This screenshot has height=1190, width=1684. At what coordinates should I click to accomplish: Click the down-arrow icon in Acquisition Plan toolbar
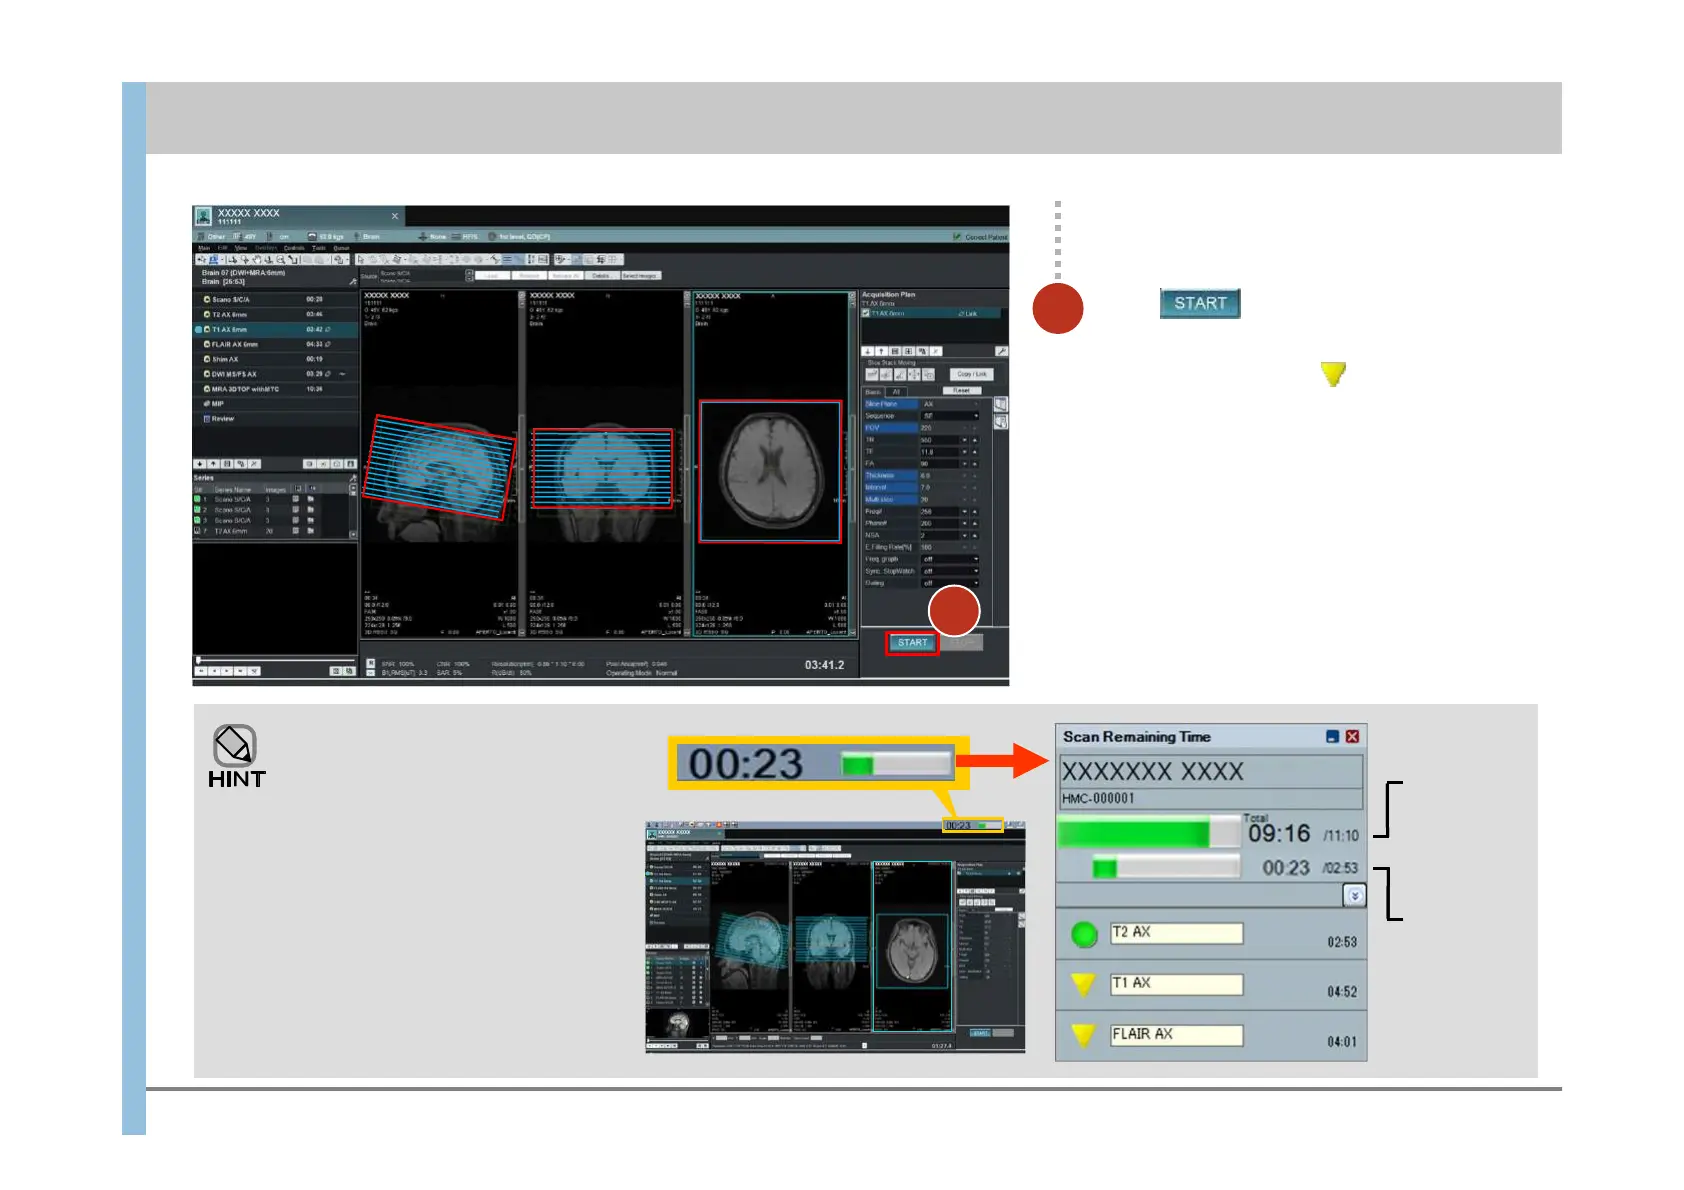868,351
